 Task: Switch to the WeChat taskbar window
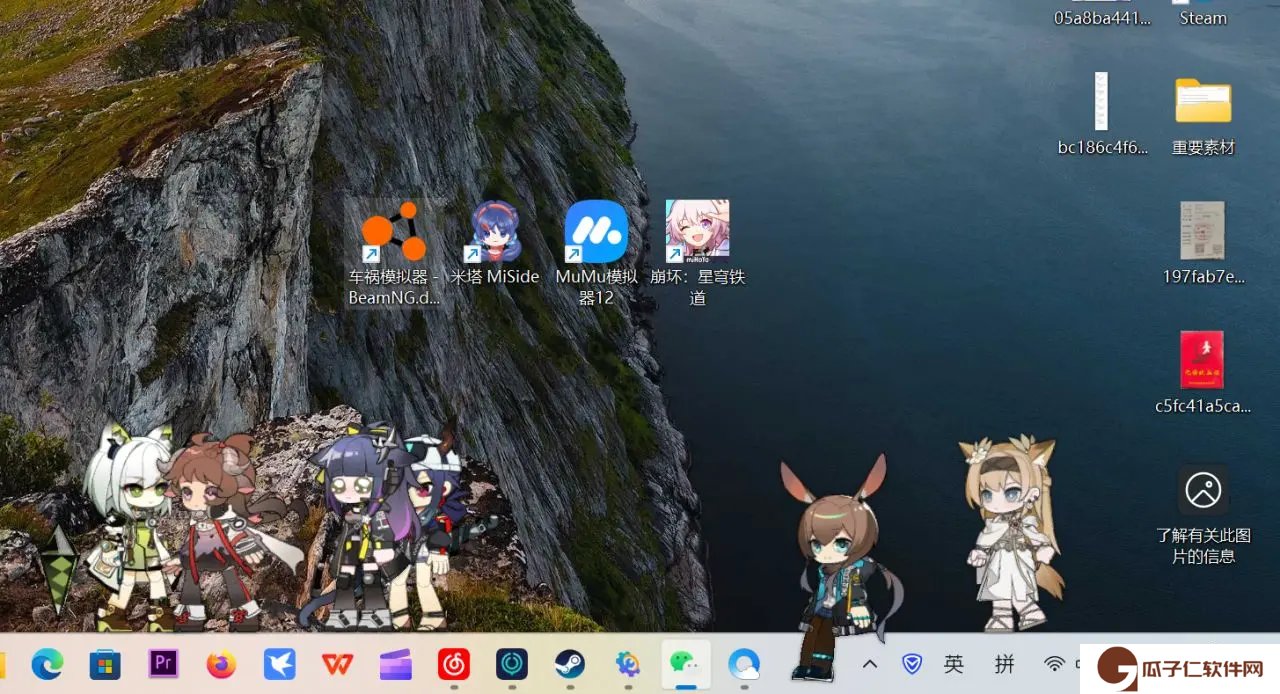click(686, 664)
